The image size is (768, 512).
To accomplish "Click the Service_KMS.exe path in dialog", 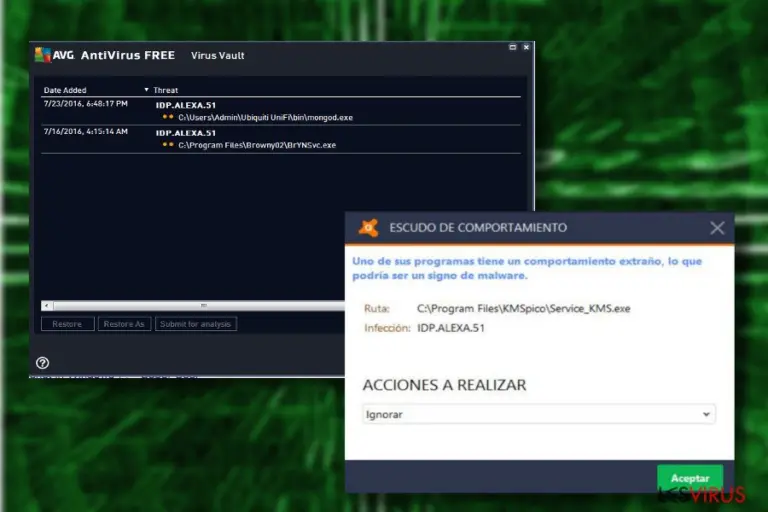I will coord(524,309).
